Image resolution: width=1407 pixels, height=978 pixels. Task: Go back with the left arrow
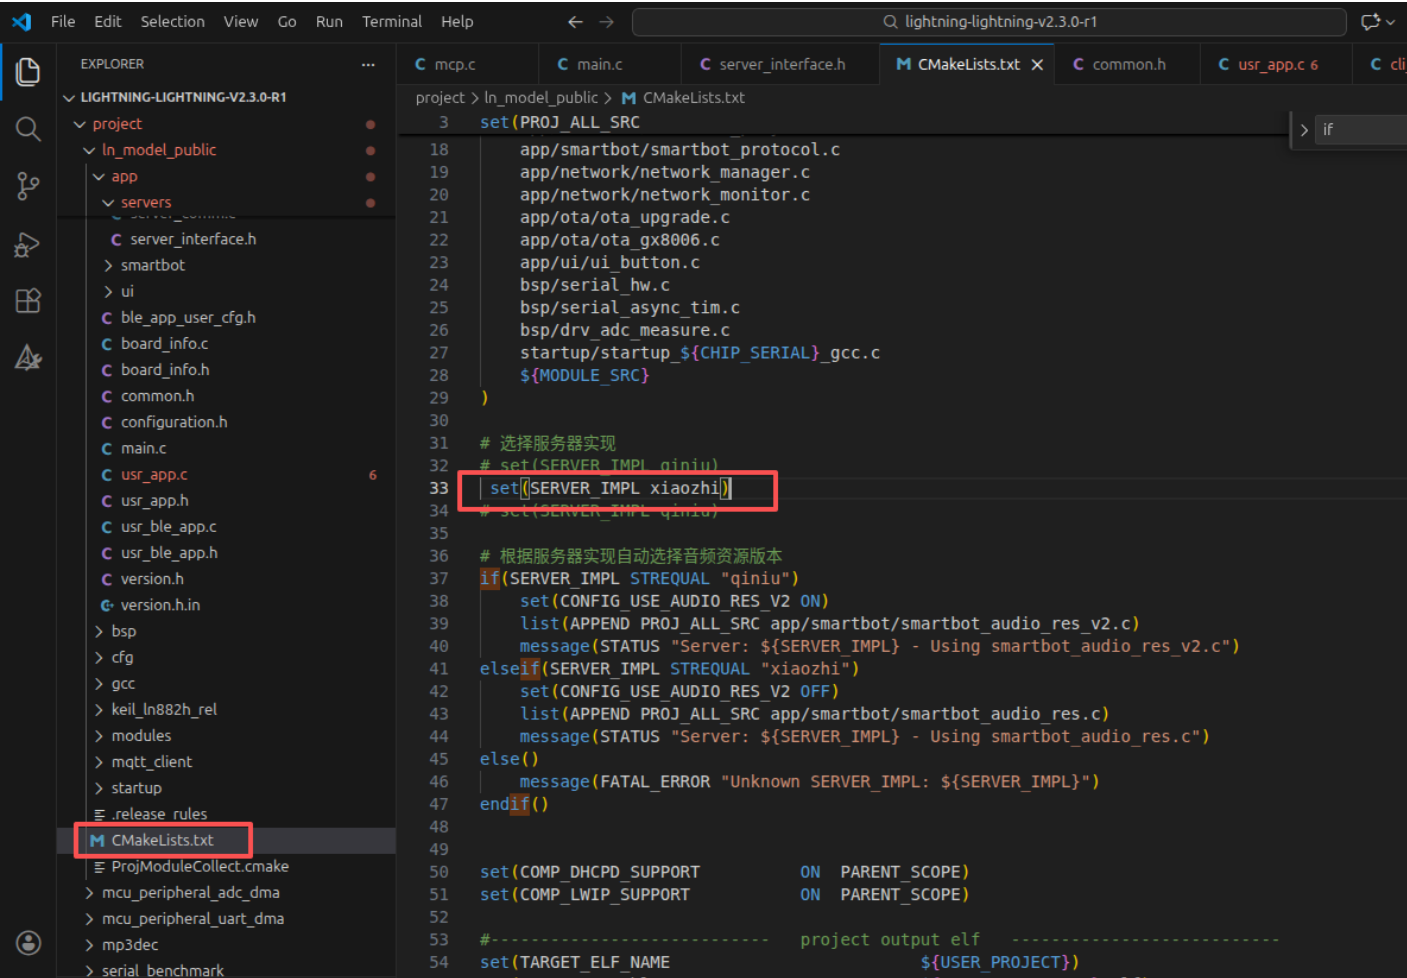tap(575, 21)
